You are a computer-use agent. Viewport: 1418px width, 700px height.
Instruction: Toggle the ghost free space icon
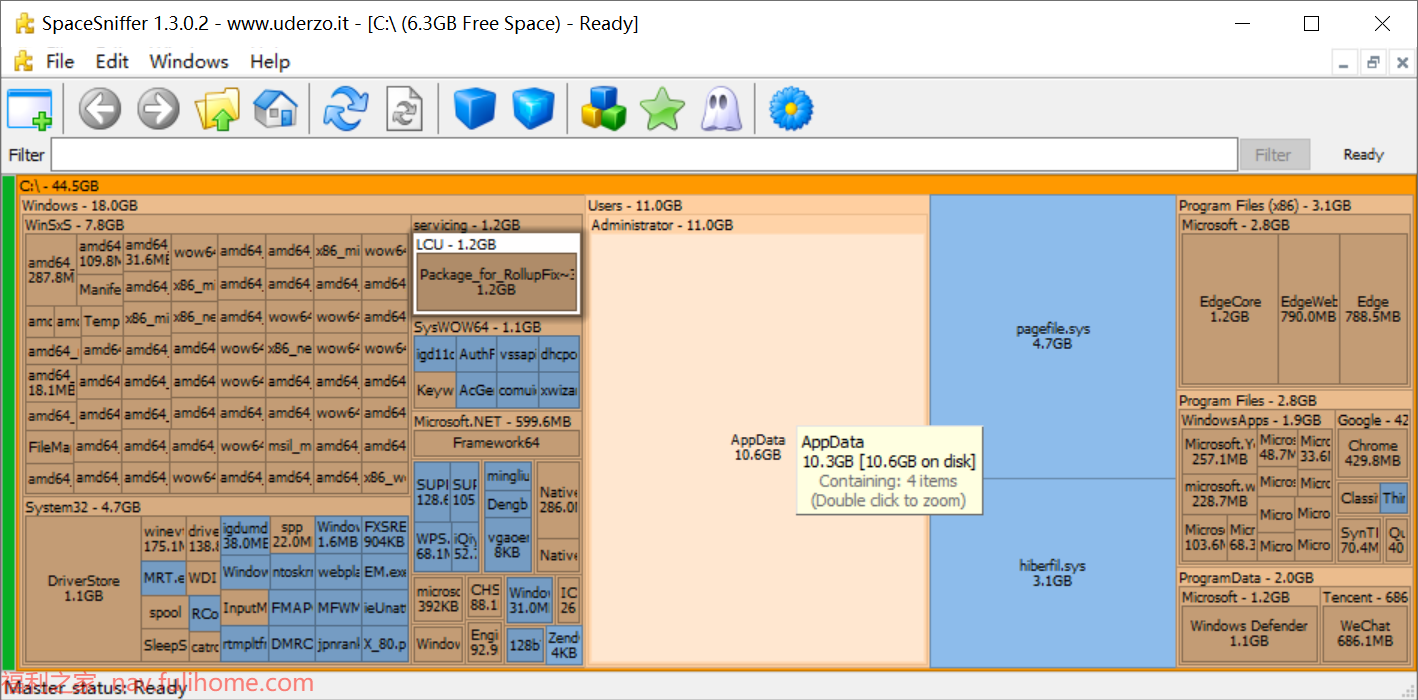tap(720, 108)
